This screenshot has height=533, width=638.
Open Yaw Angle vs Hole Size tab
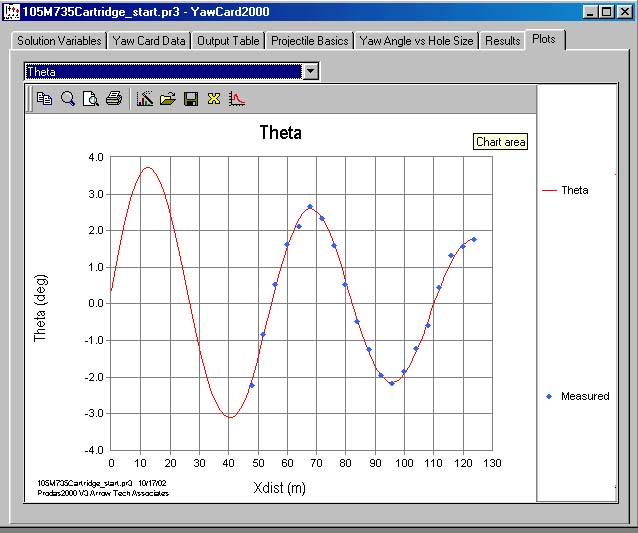pos(417,41)
